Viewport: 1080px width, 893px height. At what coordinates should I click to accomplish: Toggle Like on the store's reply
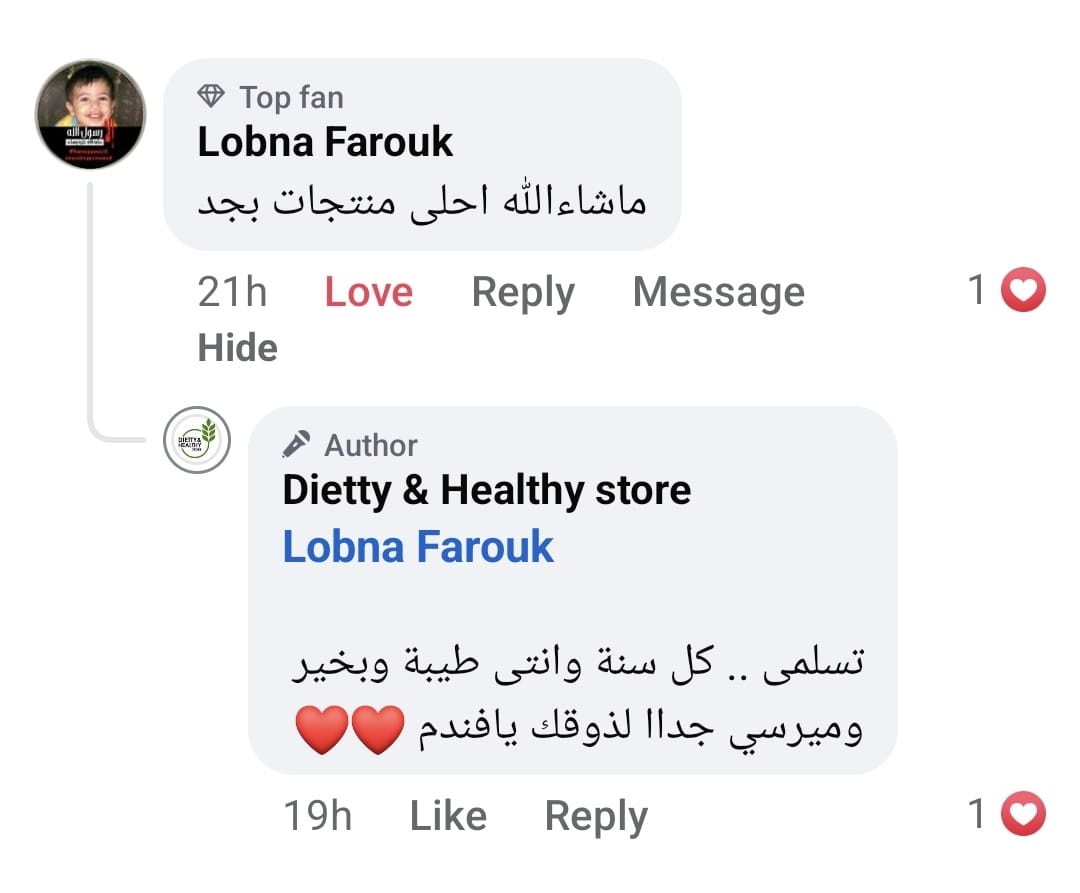(448, 816)
